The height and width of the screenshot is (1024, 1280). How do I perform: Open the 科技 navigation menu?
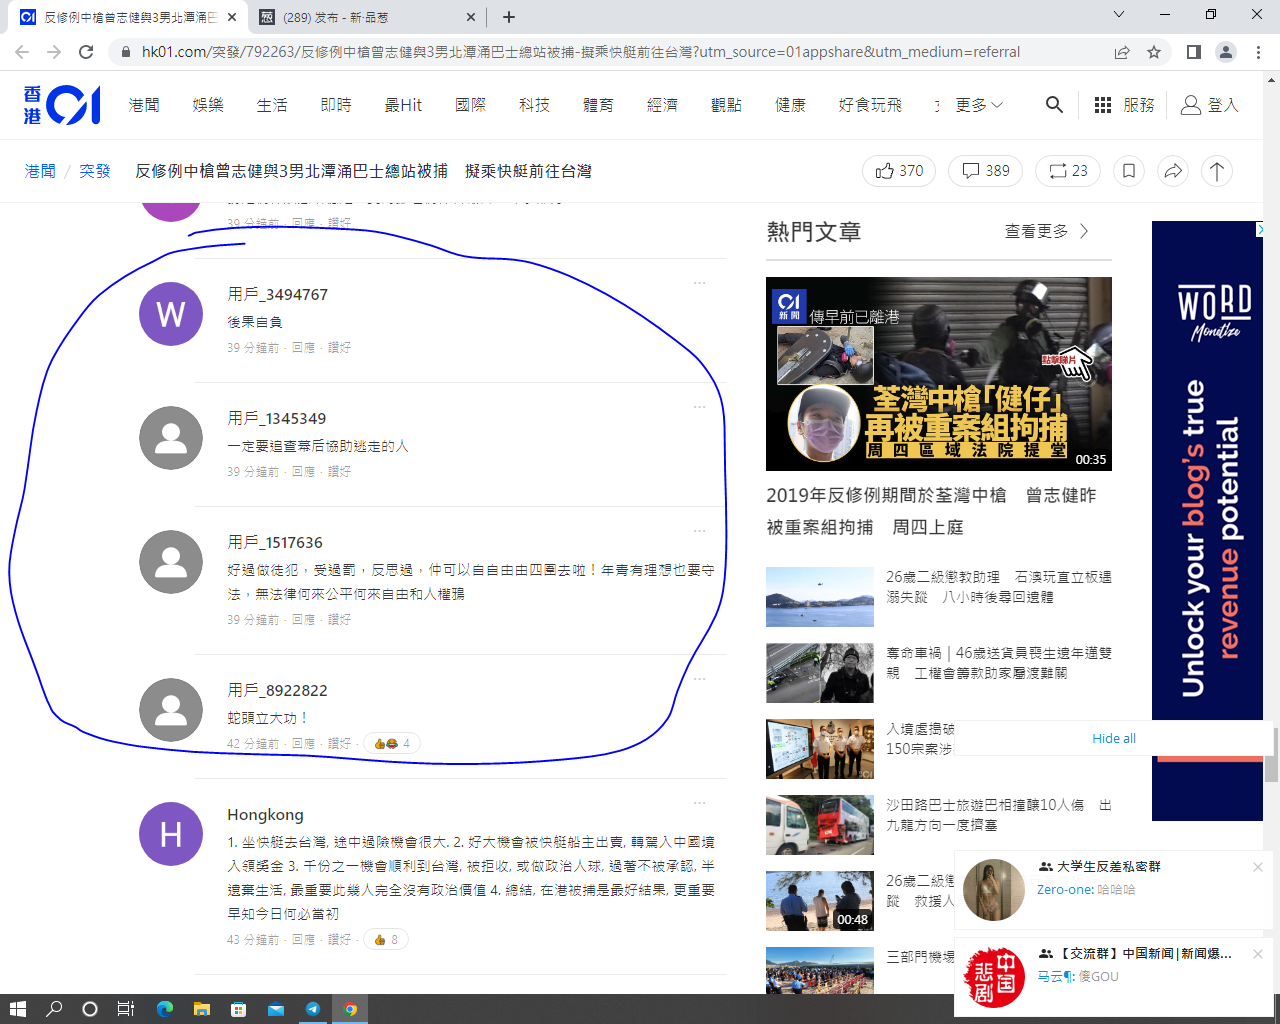click(x=534, y=105)
